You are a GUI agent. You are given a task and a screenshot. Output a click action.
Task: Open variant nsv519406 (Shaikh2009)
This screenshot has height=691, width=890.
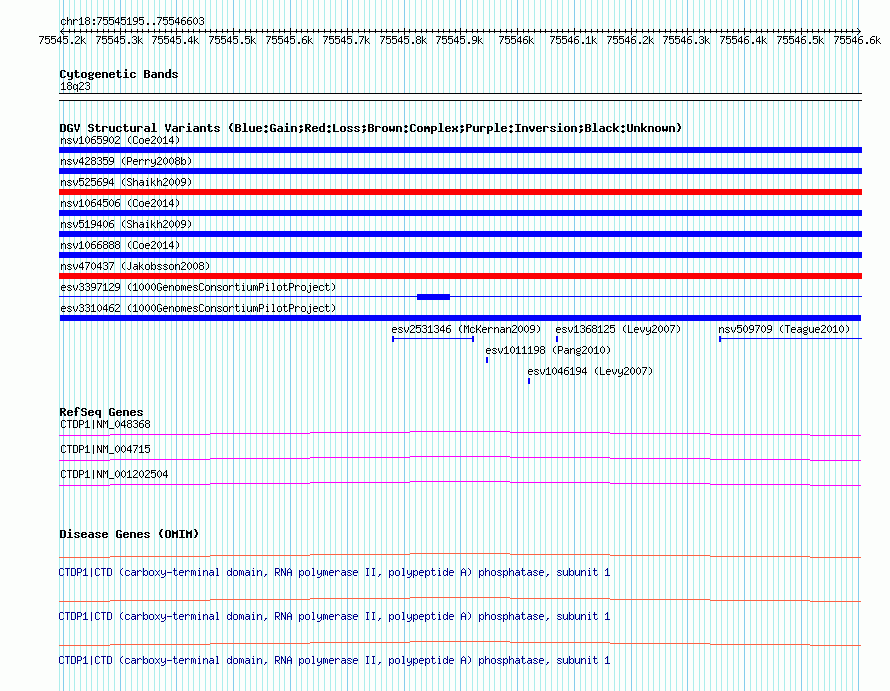click(126, 224)
